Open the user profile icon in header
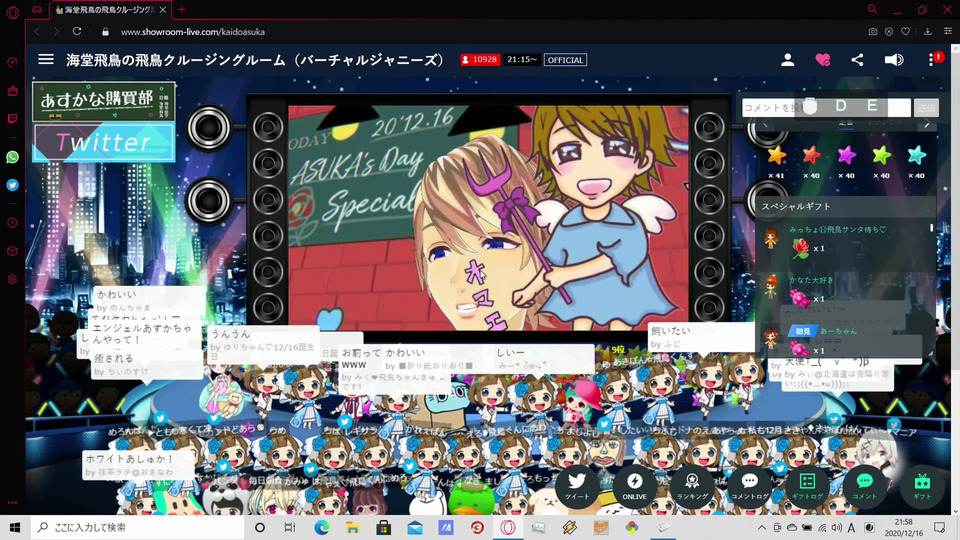The width and height of the screenshot is (960, 540). [x=788, y=59]
